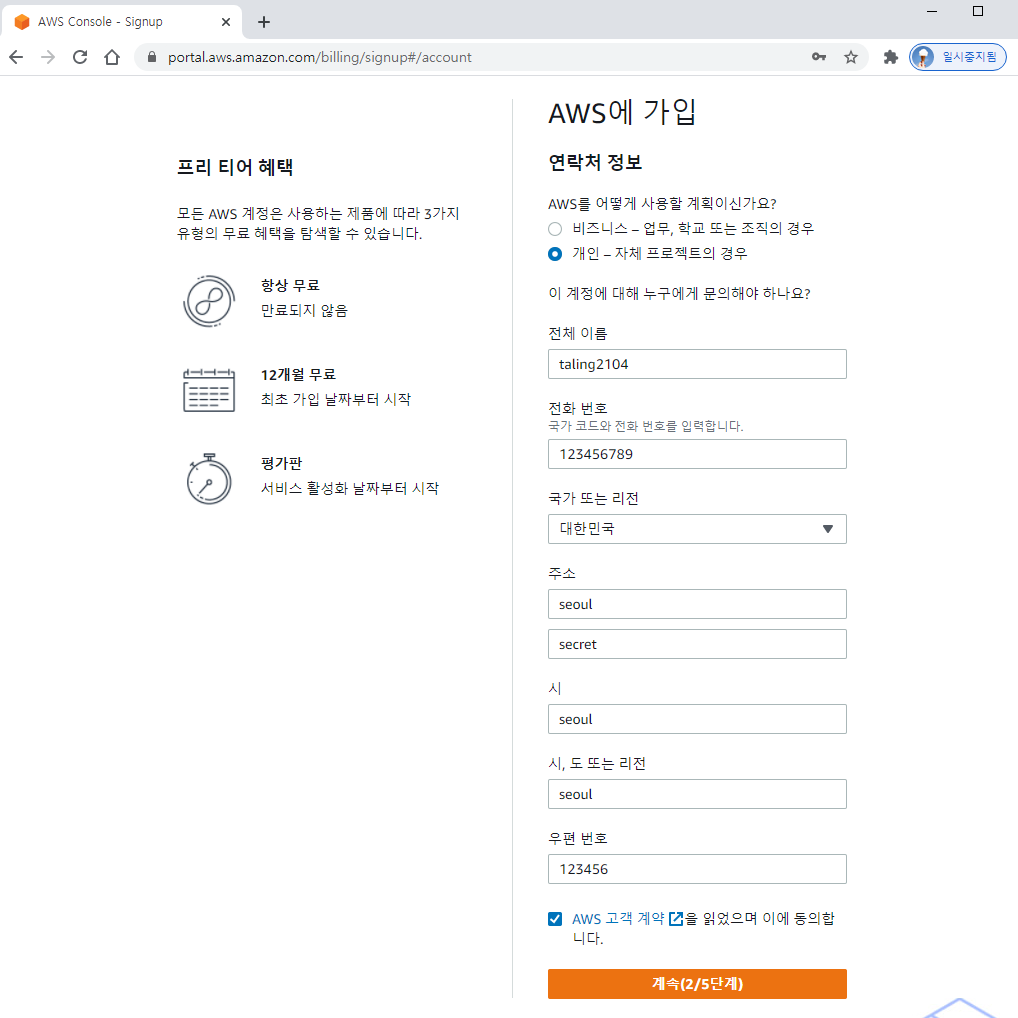The image size is (1018, 1018).
Task: Open the 일시중지됨 profile button
Action: point(958,57)
